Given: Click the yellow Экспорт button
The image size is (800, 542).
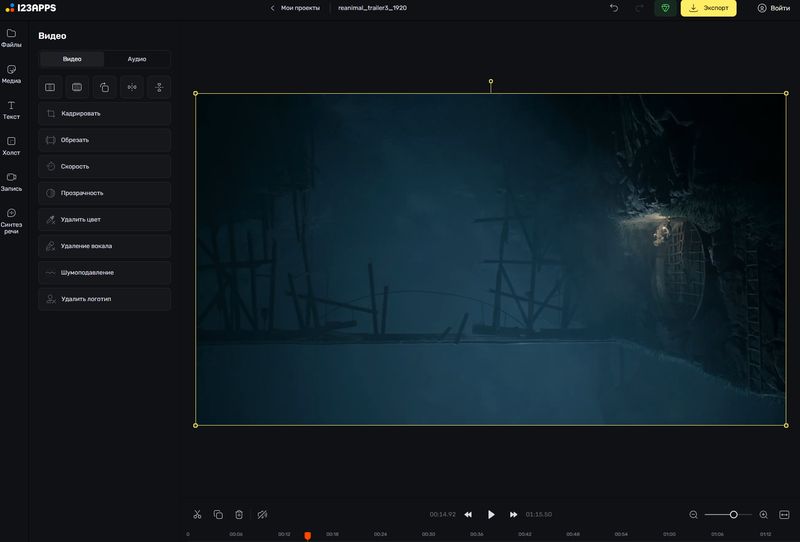Looking at the screenshot, I should click(708, 8).
